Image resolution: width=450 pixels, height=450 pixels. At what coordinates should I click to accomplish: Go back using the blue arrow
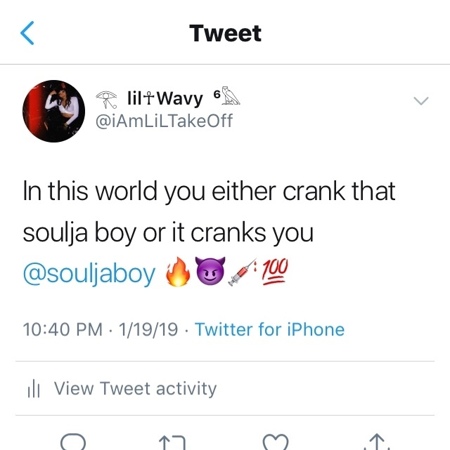(x=27, y=33)
